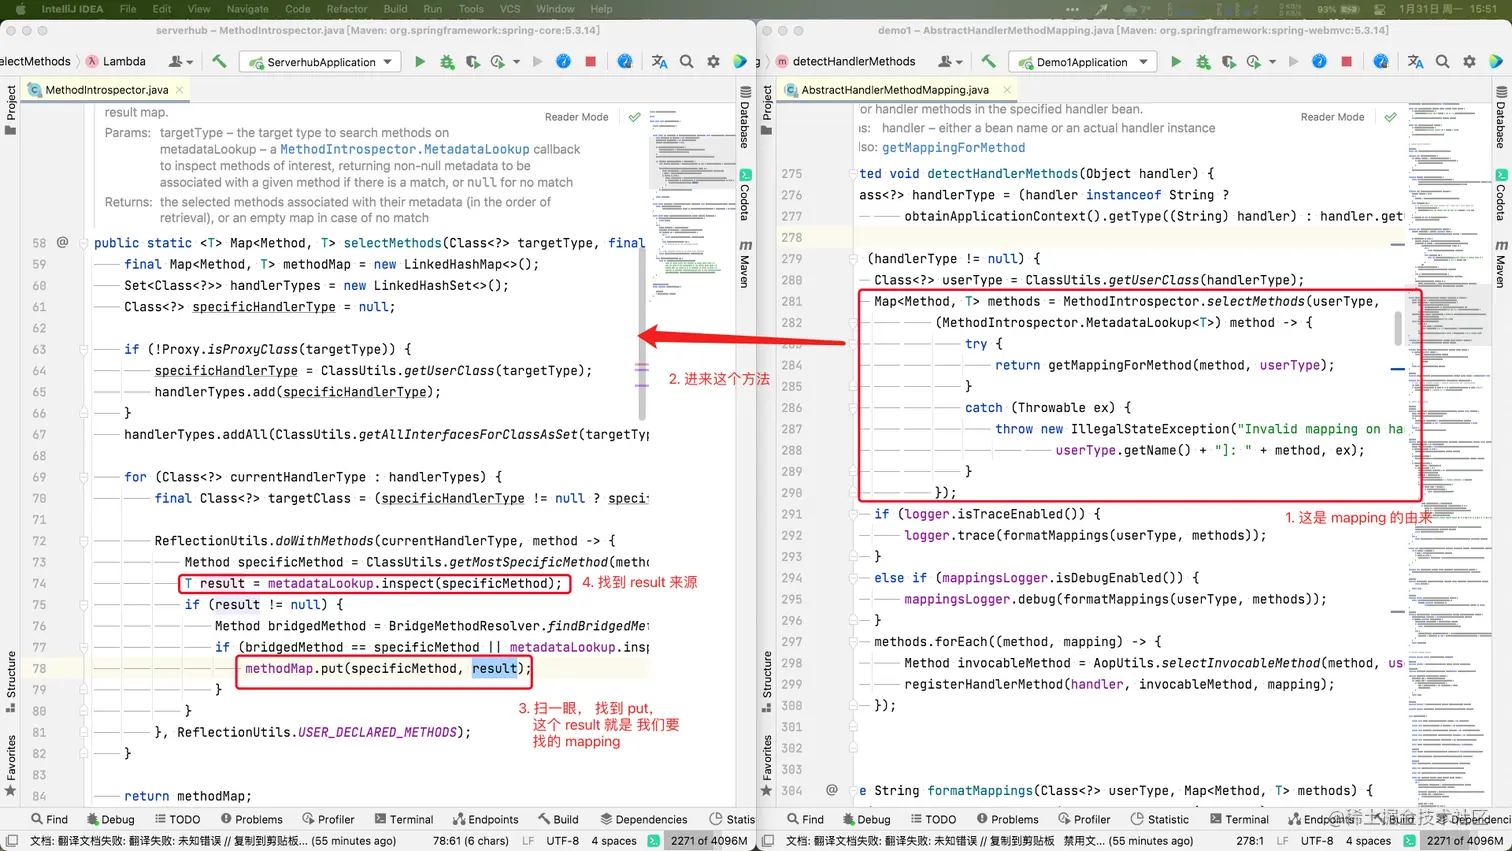Image resolution: width=1512 pixels, height=851 pixels.
Task: Click the blue update icon in the demo1 toolbar
Action: (1320, 62)
